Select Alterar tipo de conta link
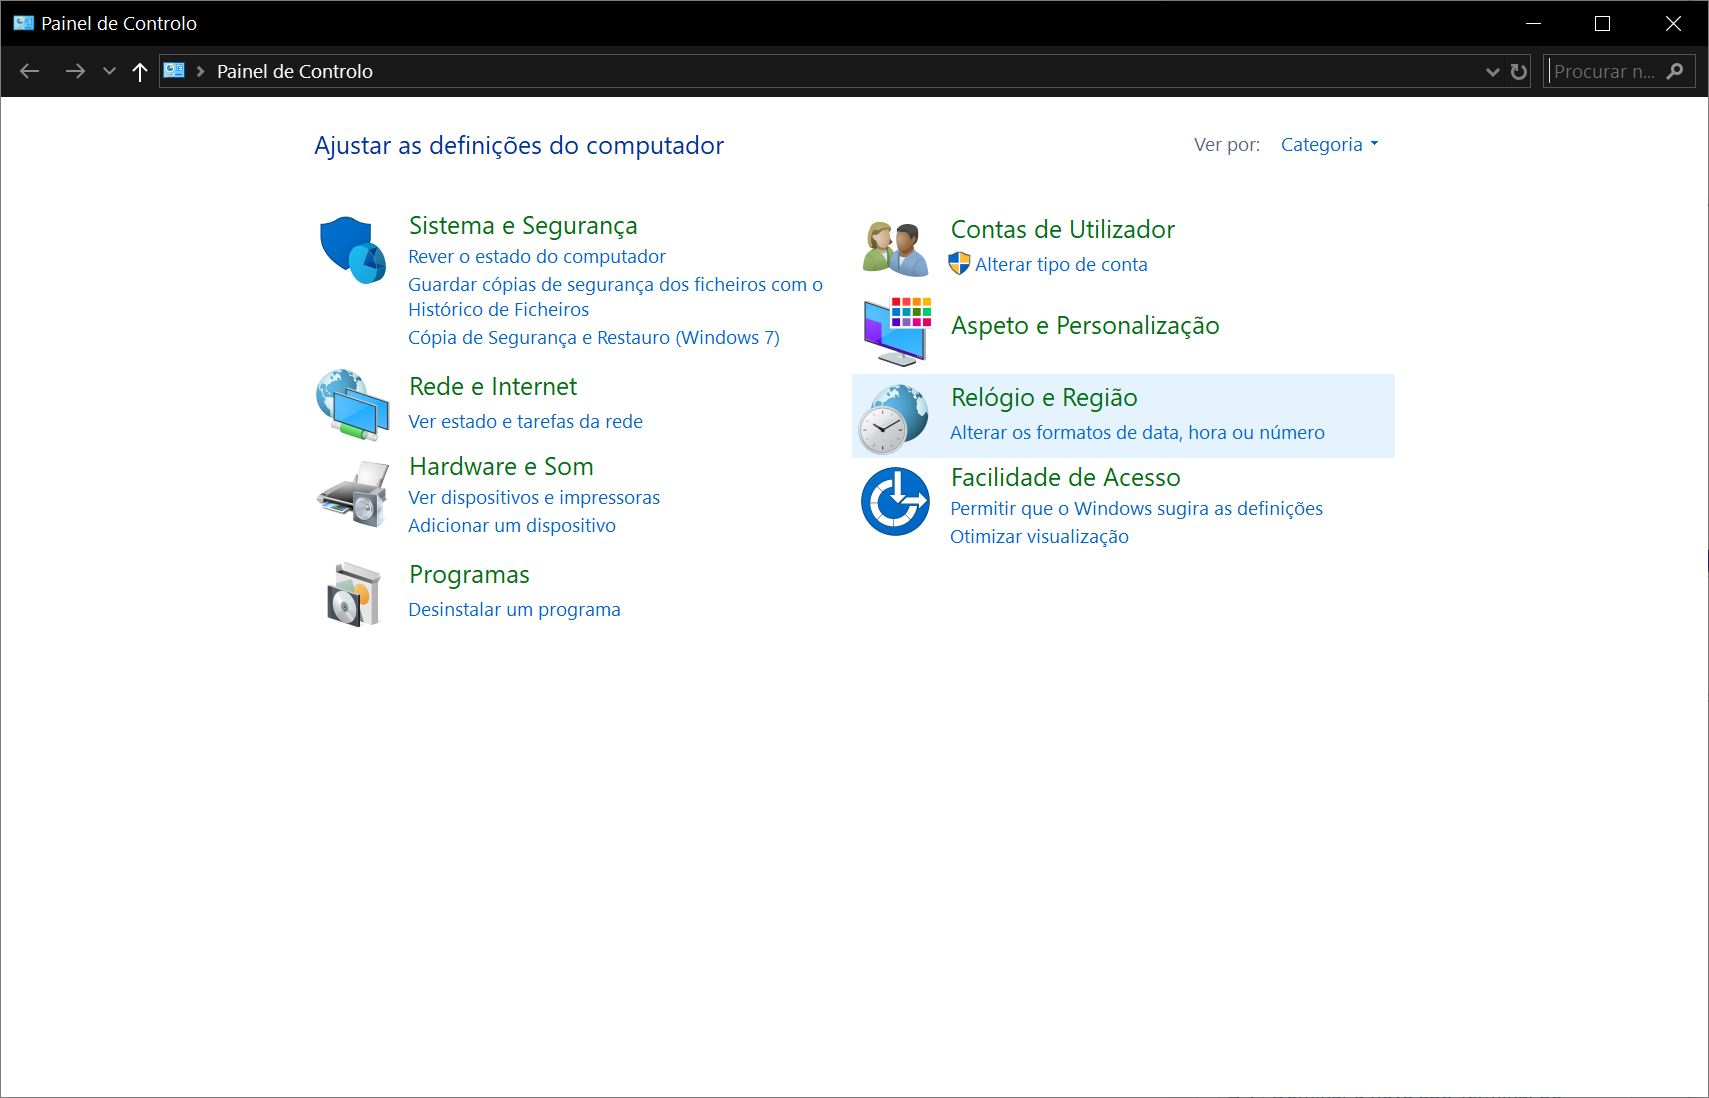 point(1061,264)
